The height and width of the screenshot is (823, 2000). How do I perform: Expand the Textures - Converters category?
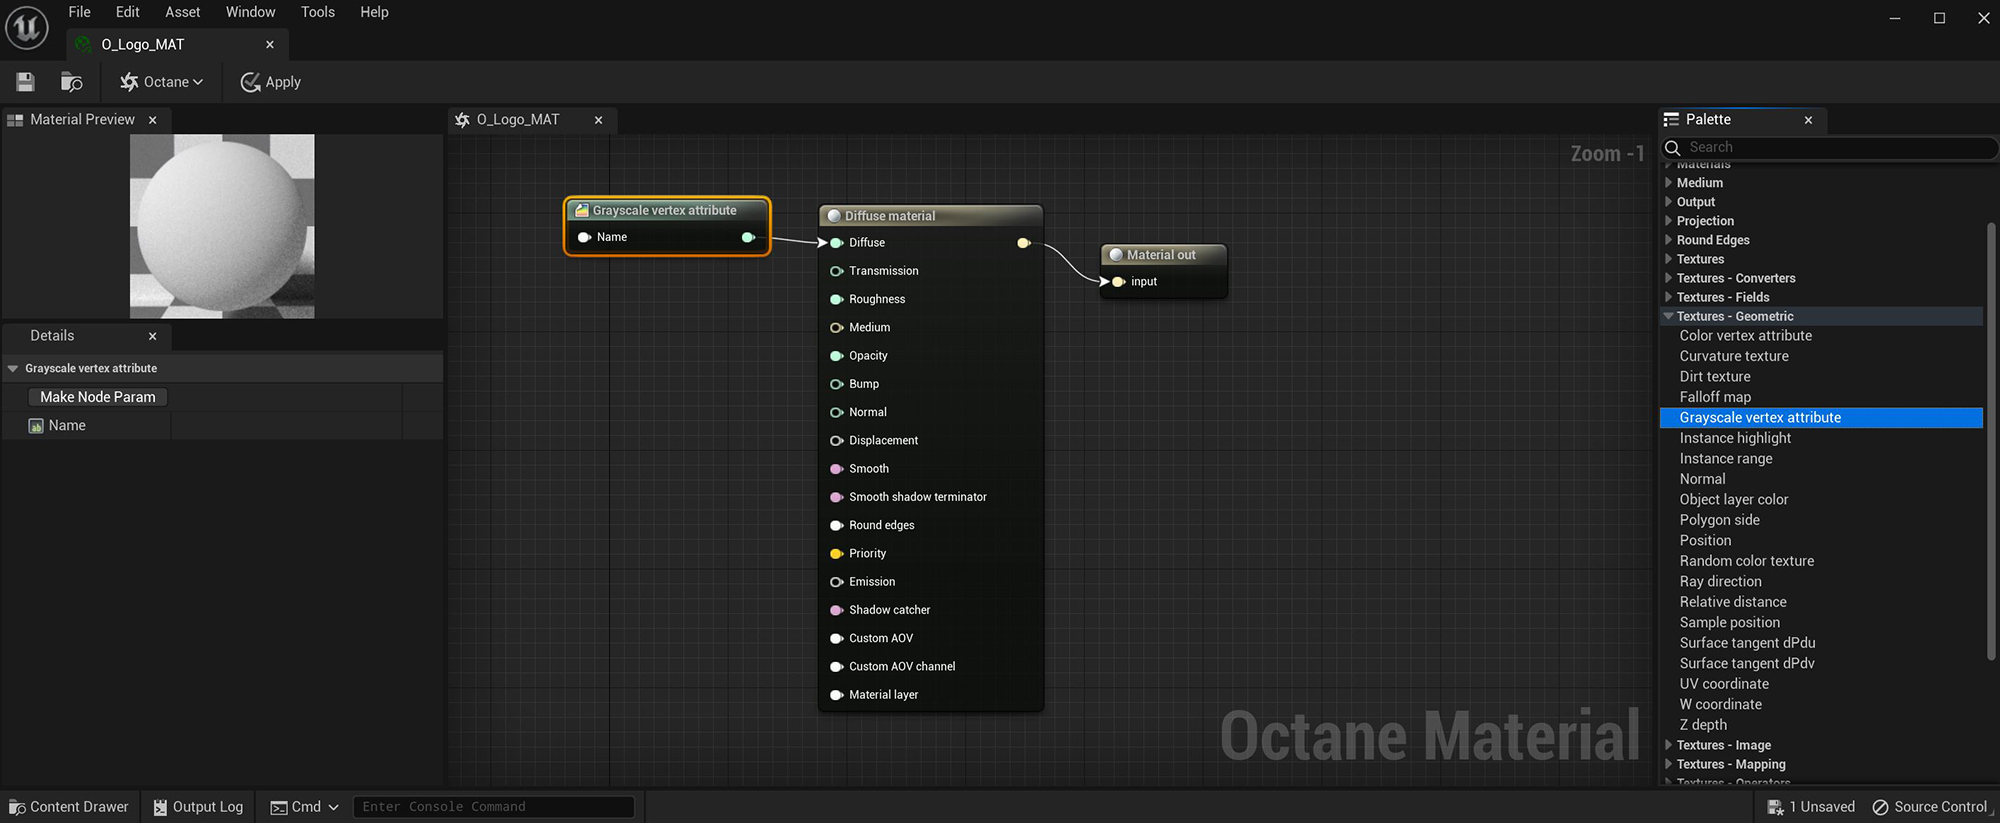point(1668,278)
